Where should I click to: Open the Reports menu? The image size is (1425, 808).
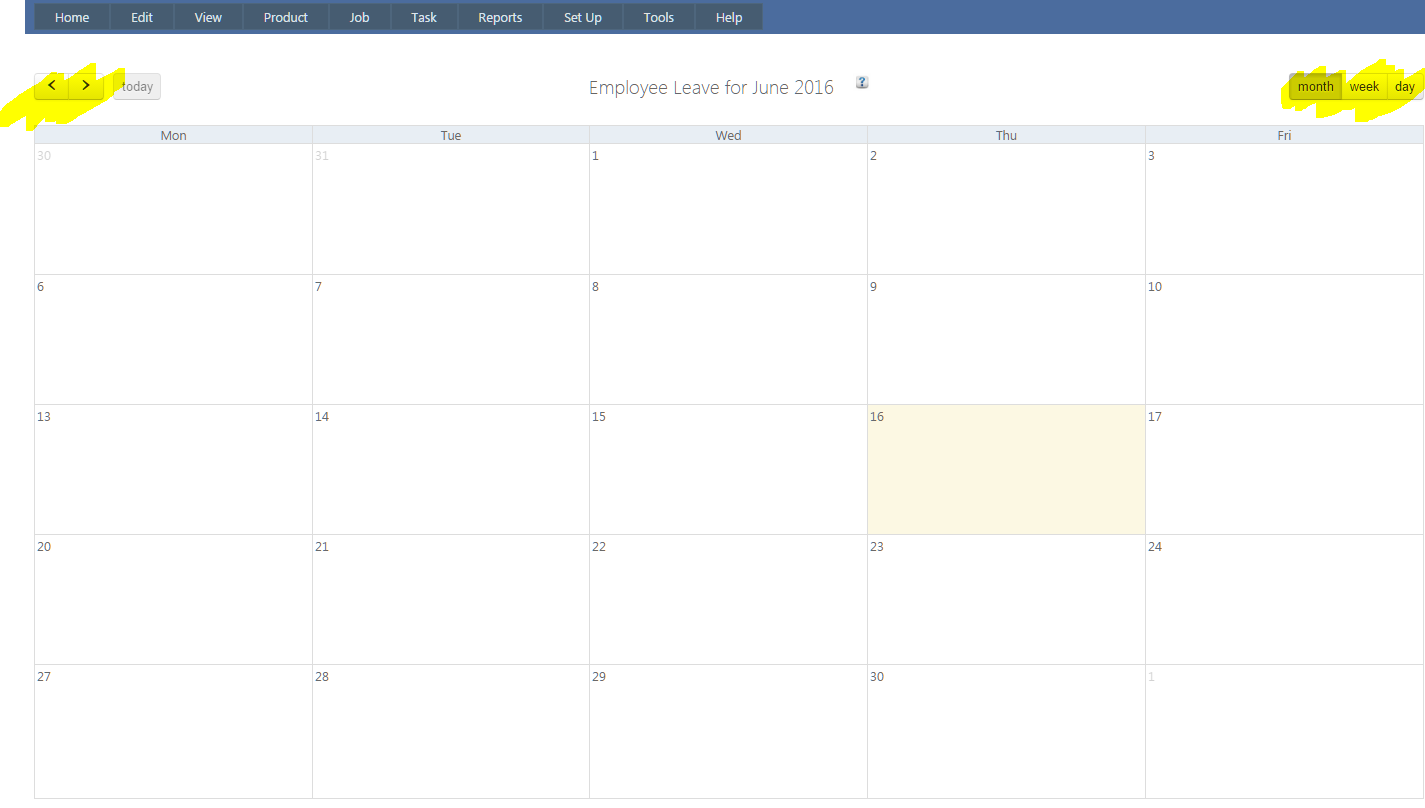(x=500, y=17)
